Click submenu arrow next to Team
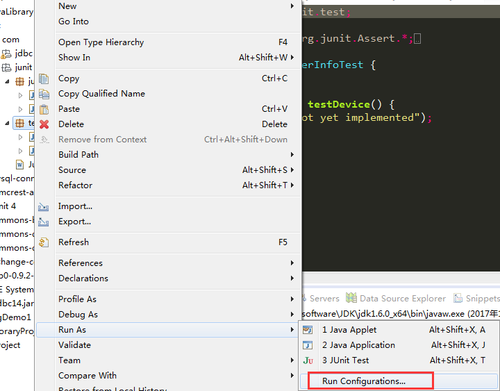The image size is (500, 391). click(x=292, y=360)
